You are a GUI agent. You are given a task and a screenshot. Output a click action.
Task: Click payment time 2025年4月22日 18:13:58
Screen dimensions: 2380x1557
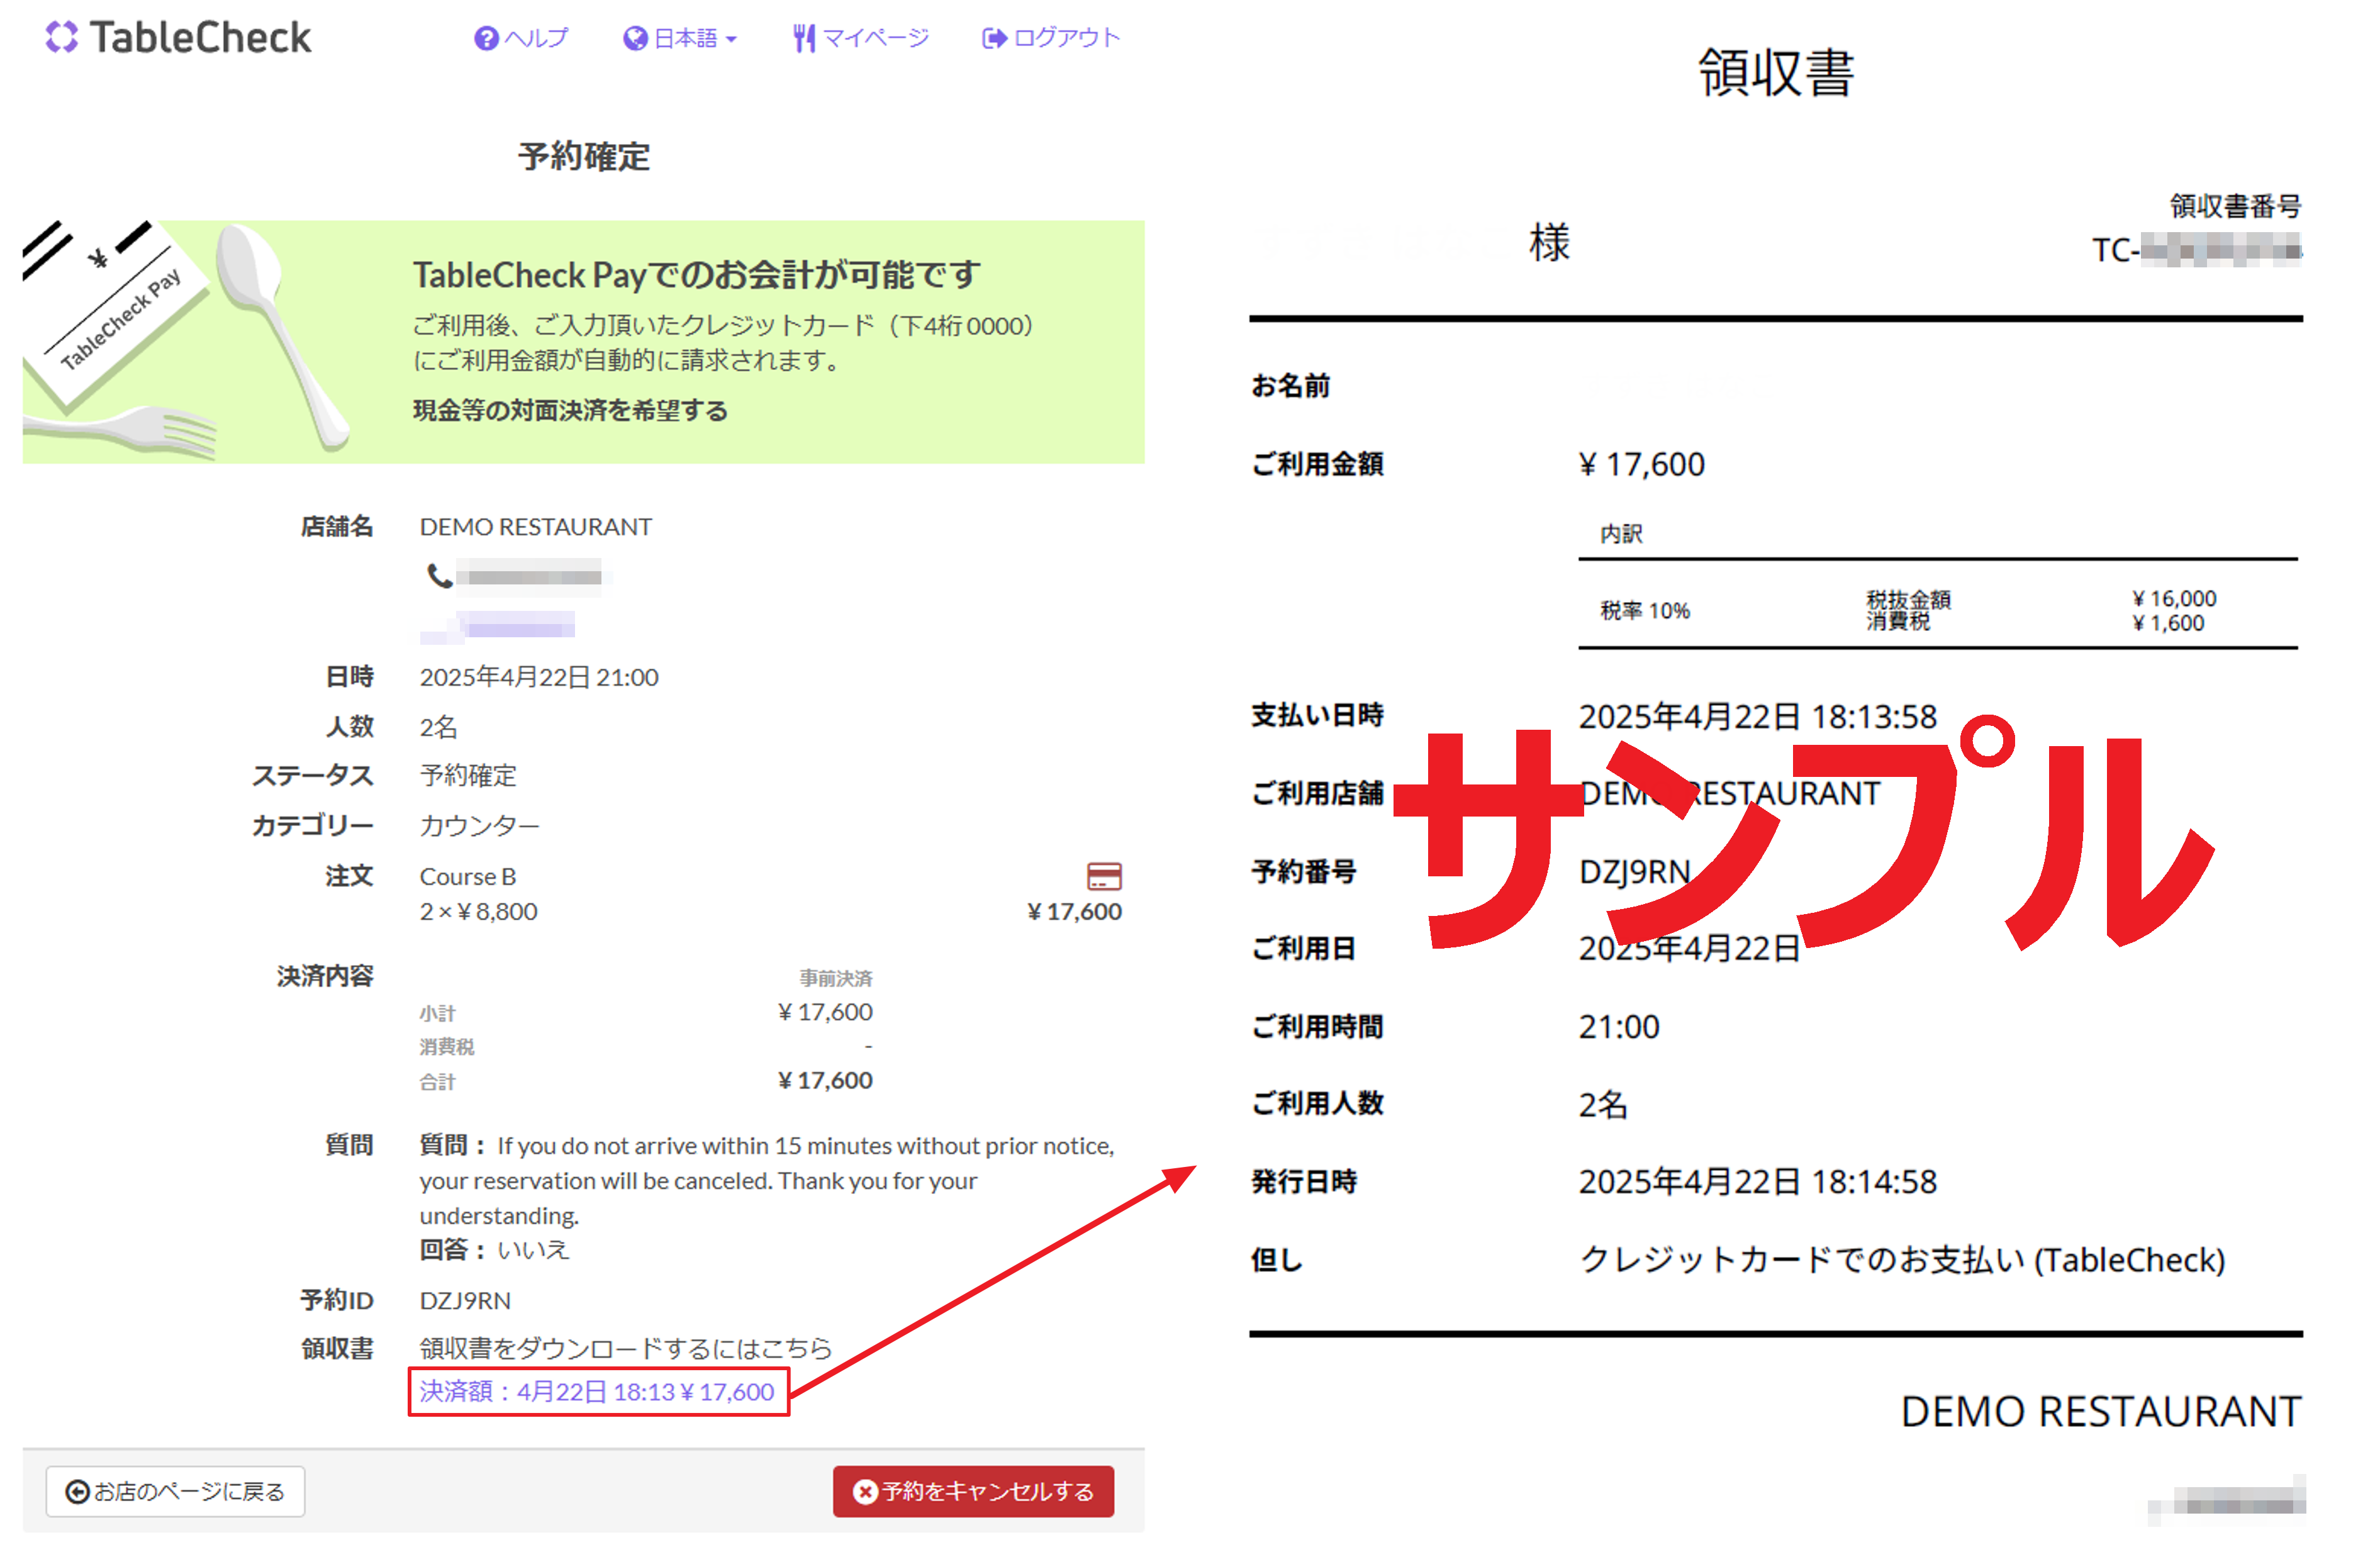(x=1758, y=716)
